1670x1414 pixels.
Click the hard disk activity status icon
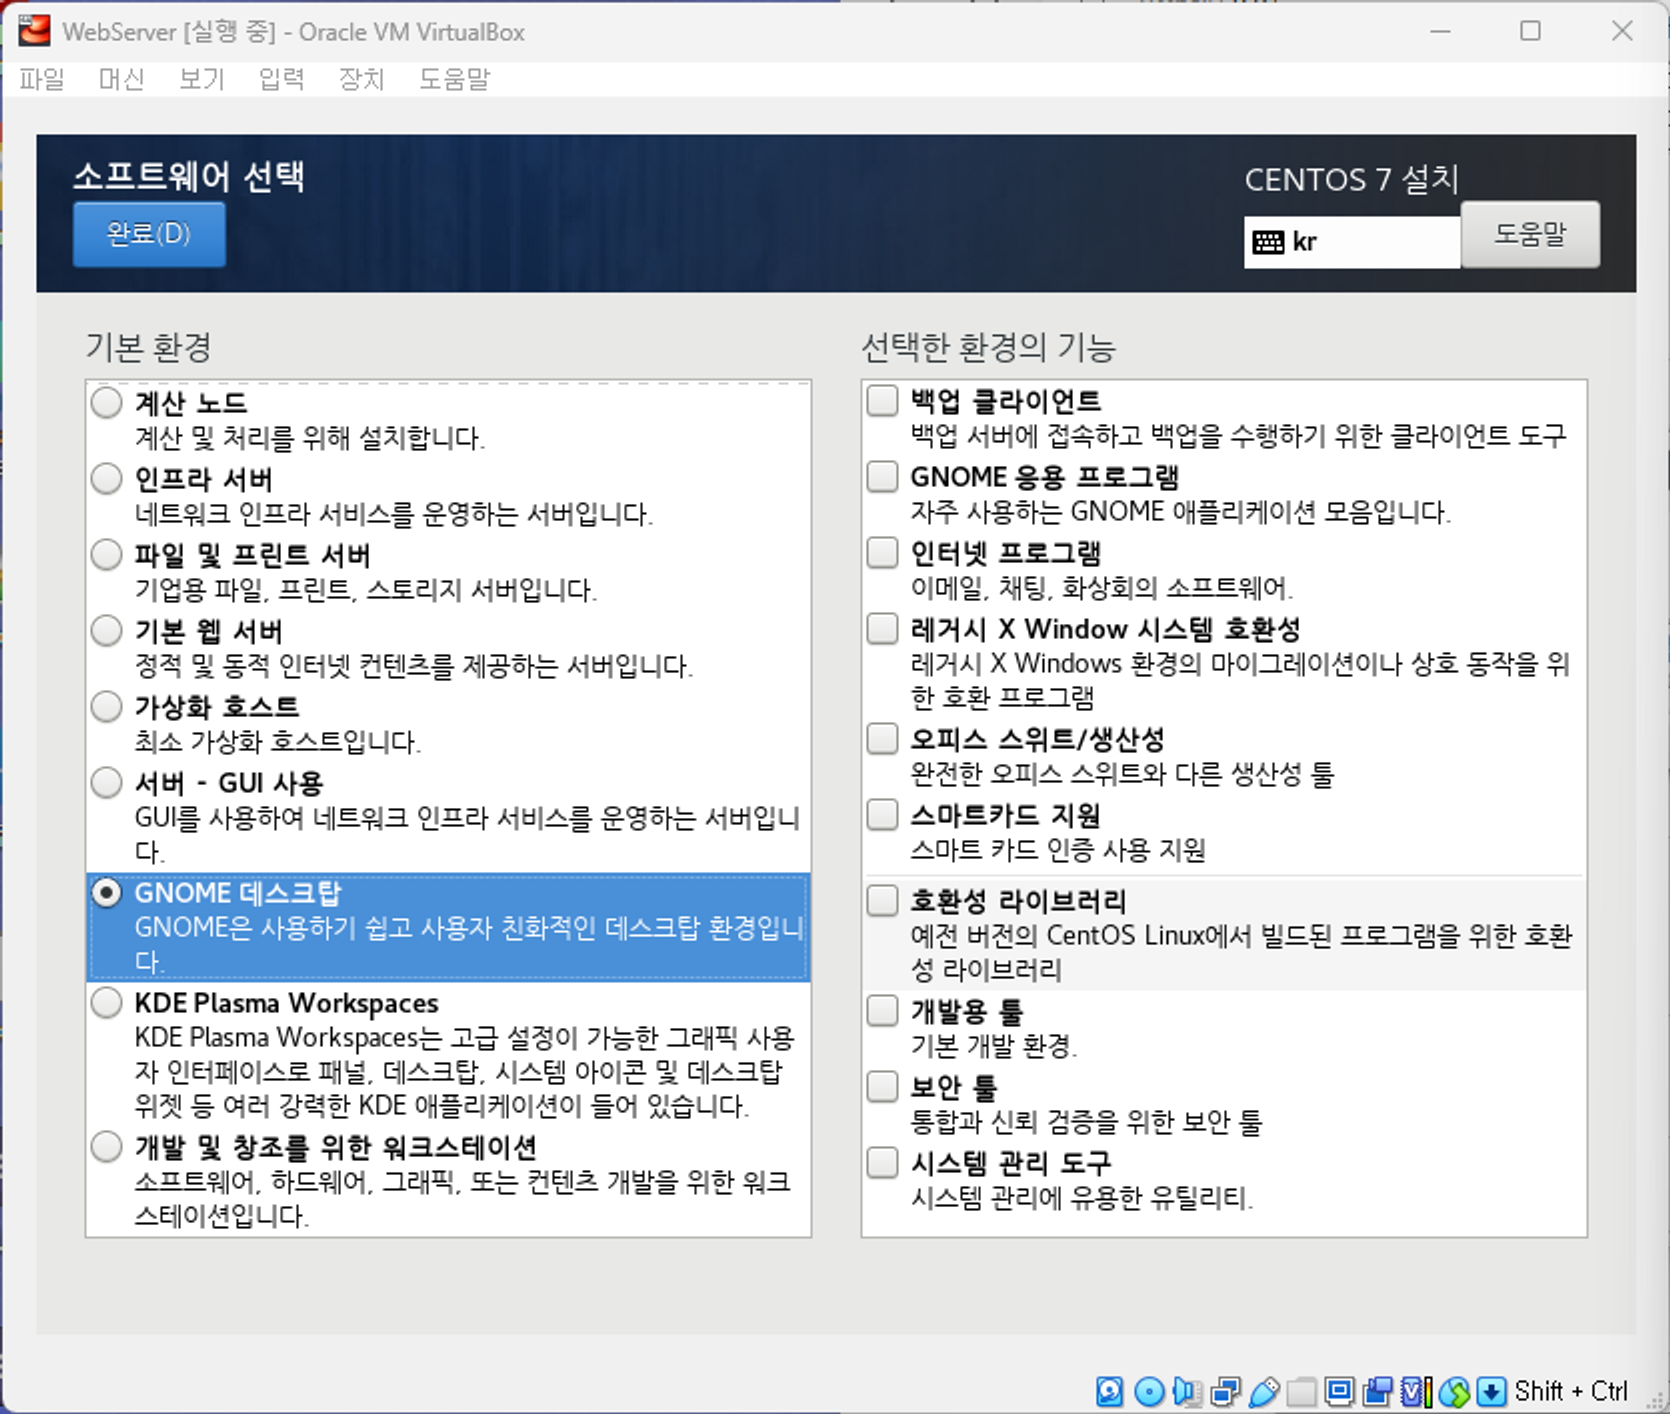pos(1109,1391)
